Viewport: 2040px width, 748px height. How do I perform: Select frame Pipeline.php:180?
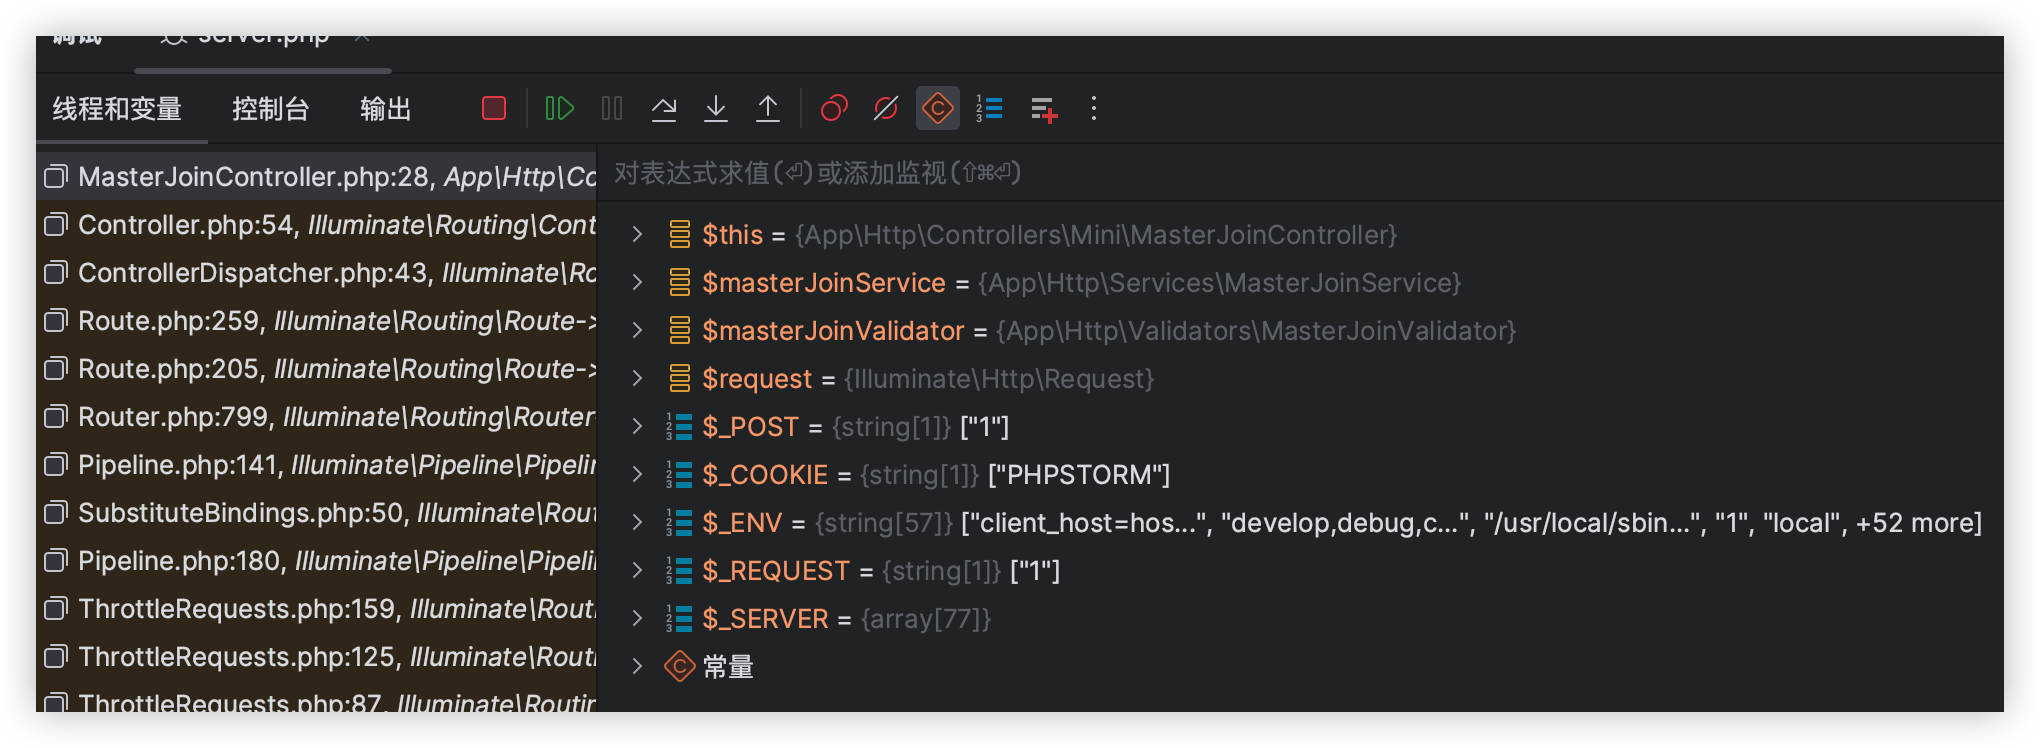pyautogui.click(x=317, y=561)
